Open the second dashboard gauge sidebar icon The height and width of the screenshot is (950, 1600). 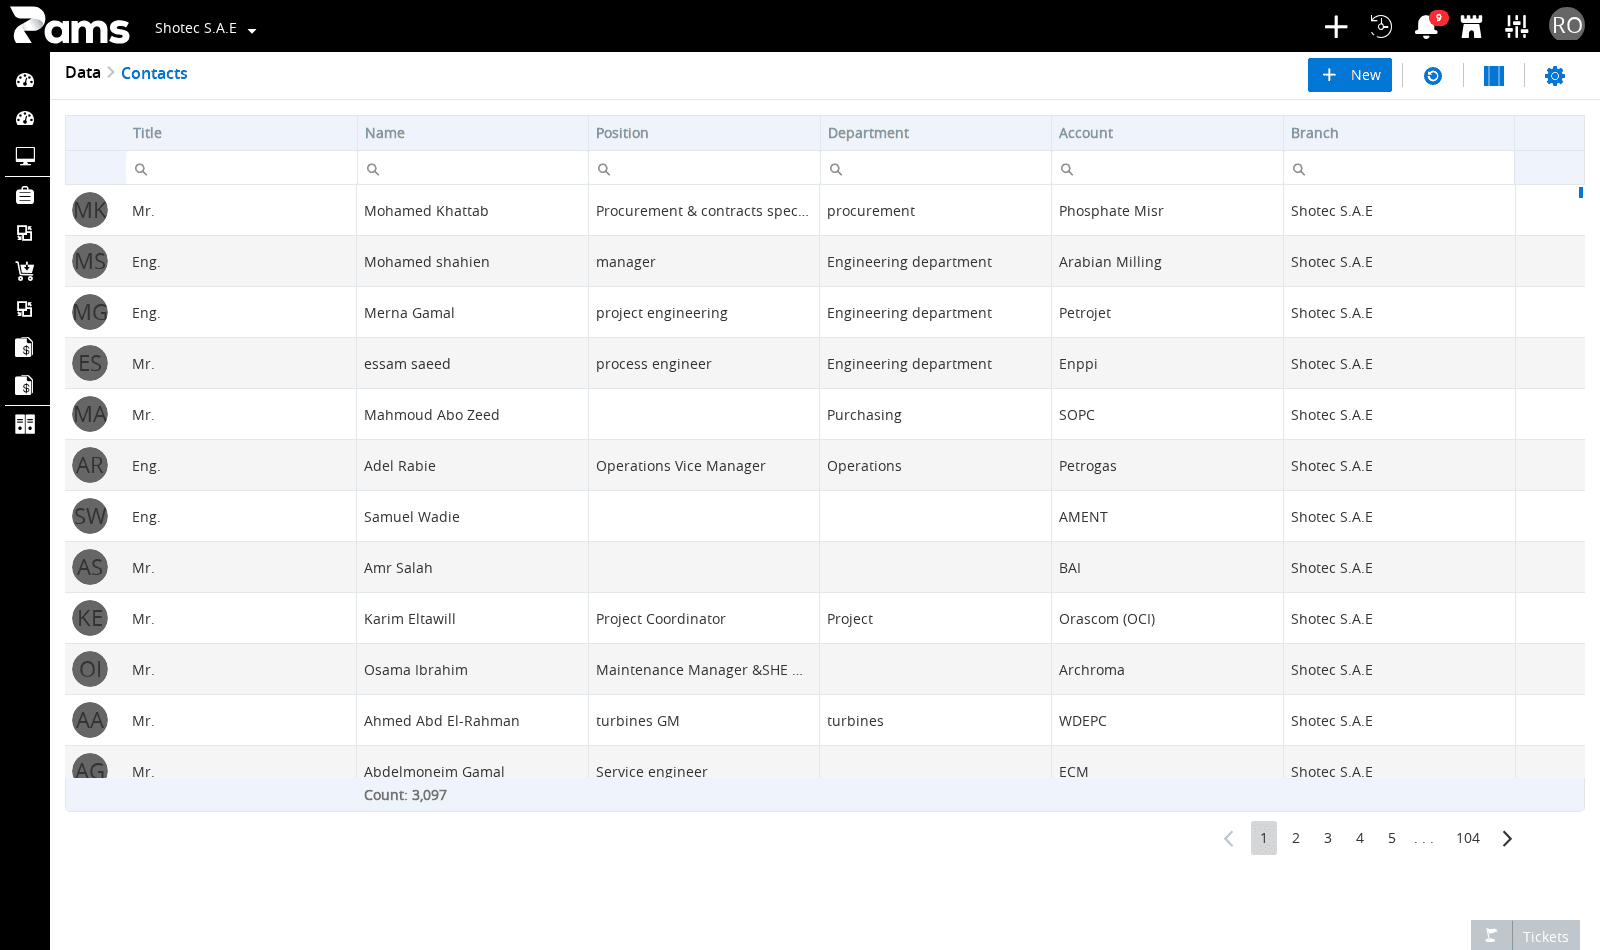25,118
